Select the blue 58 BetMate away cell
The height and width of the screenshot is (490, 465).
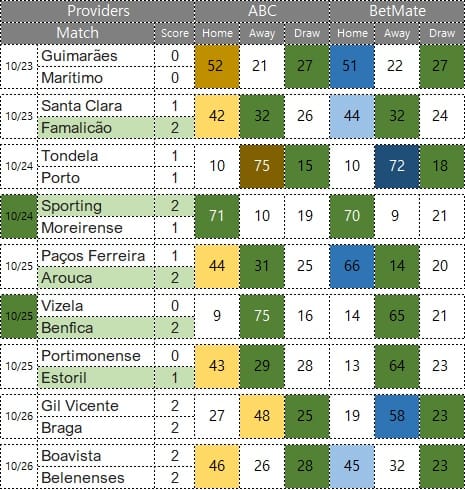397,416
